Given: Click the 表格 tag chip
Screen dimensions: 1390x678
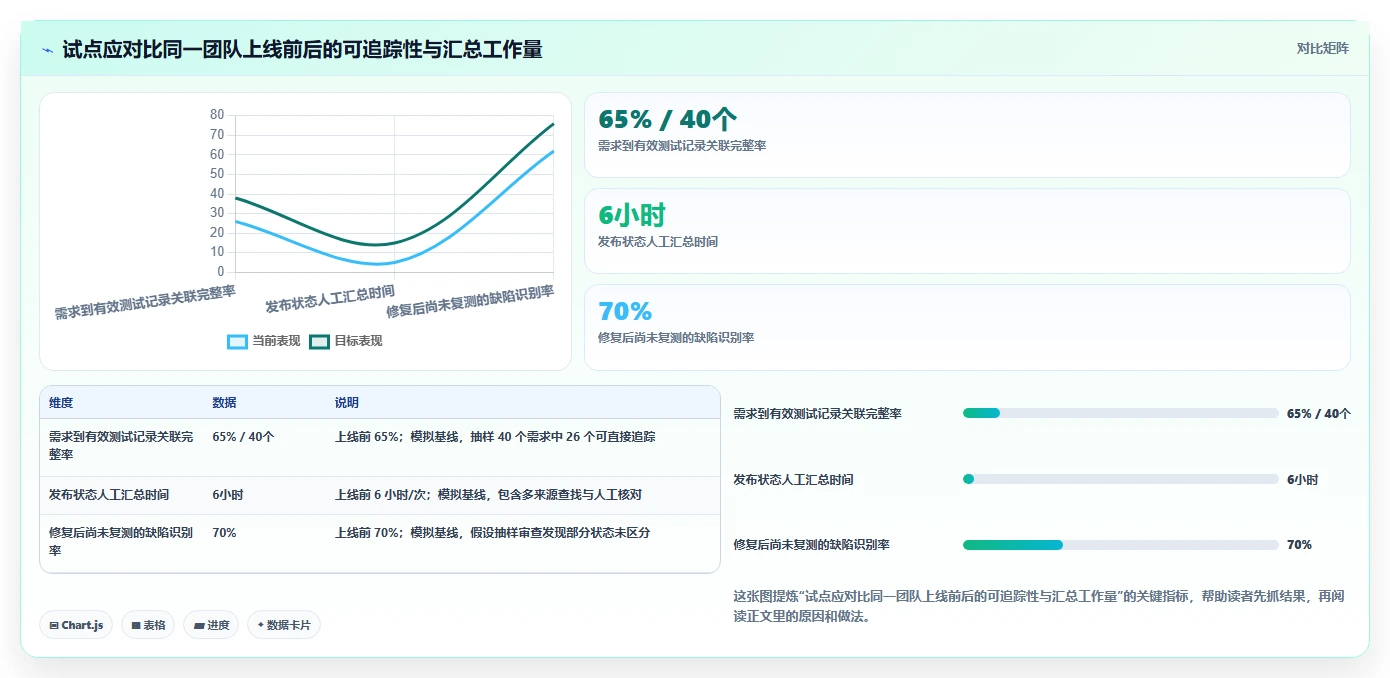Looking at the screenshot, I should 148,625.
